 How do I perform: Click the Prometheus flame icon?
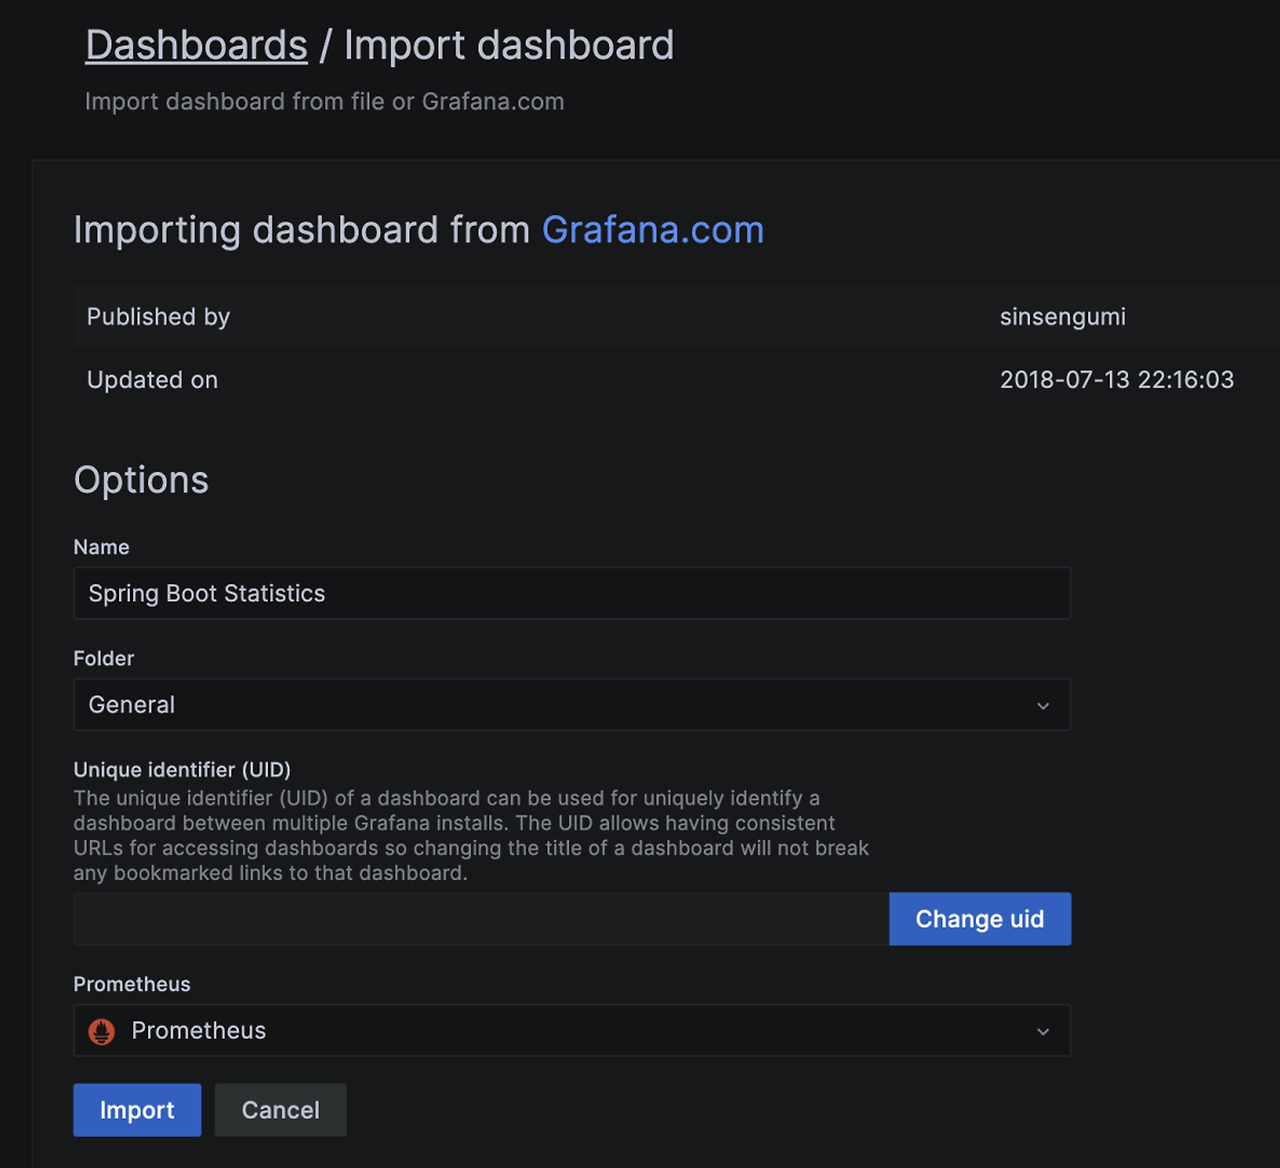tap(102, 1031)
